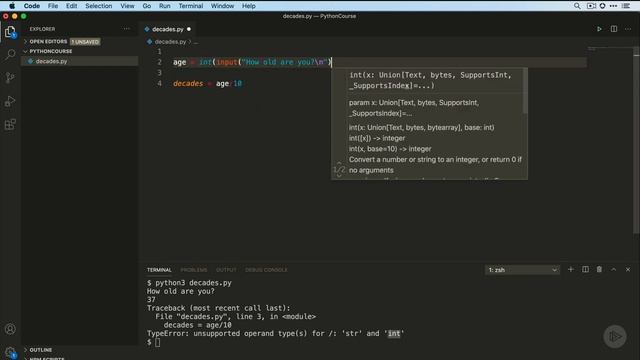Open the File menu
Image resolution: width=640 pixels, height=360 pixels.
pos(53,6)
